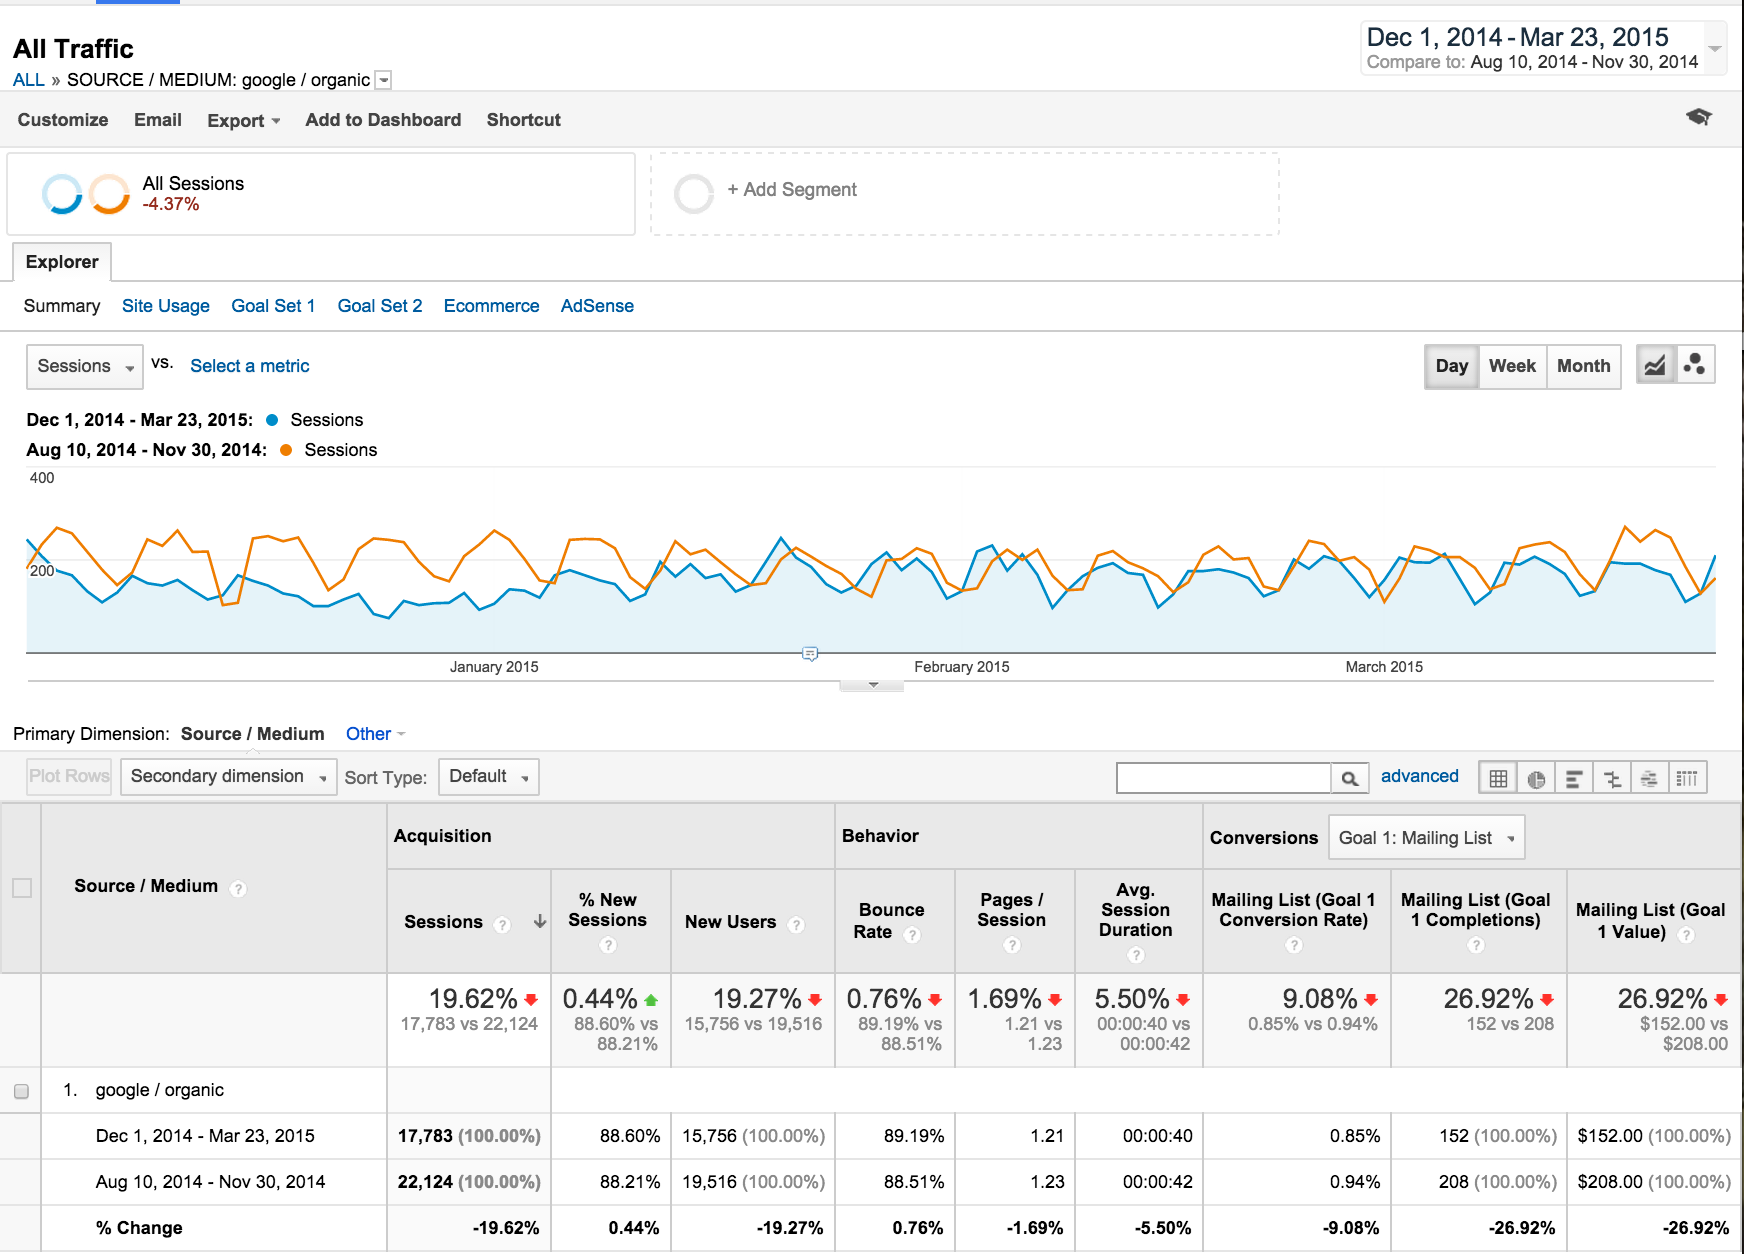Image resolution: width=1744 pixels, height=1254 pixels.
Task: Check the google / organic row checkbox
Action: [x=21, y=1091]
